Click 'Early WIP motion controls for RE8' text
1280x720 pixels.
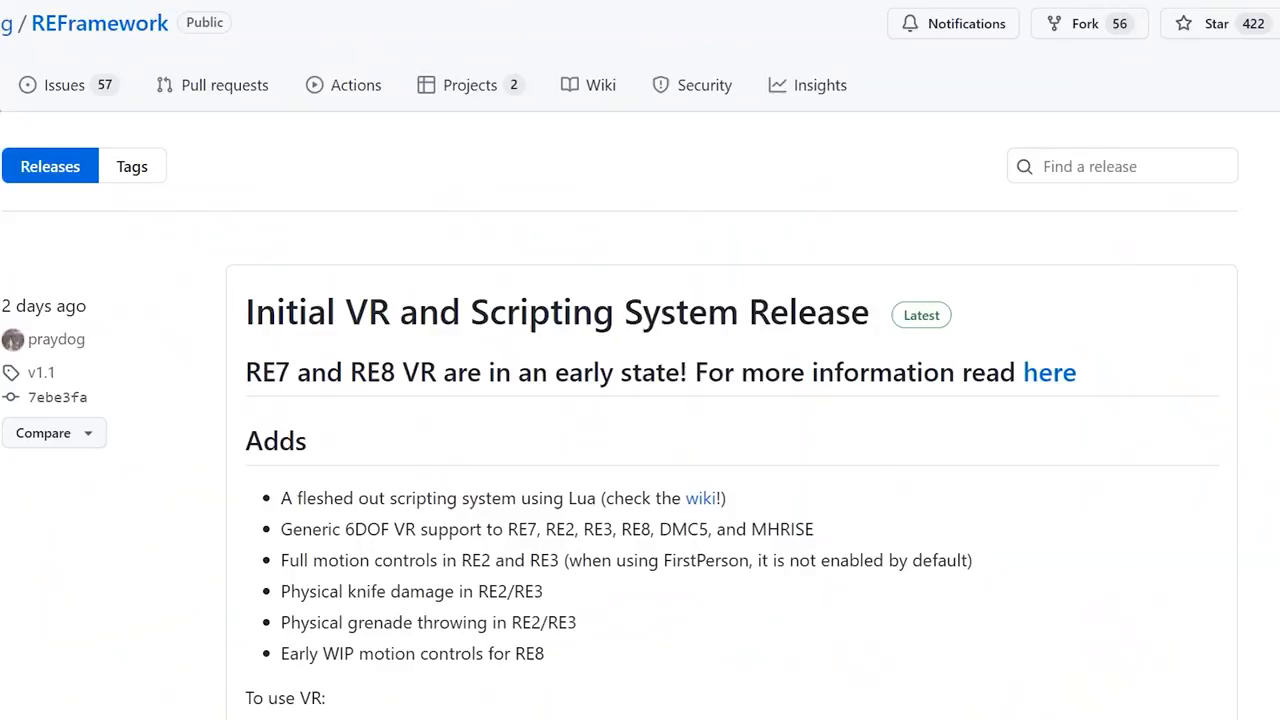412,653
